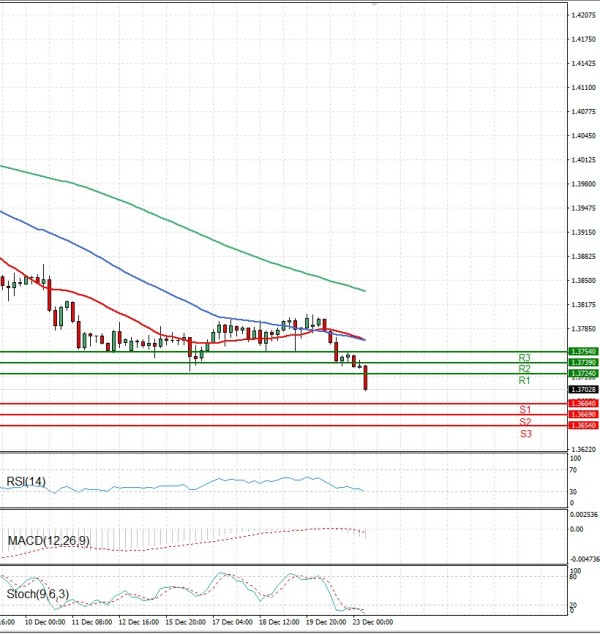600x634 pixels.
Task: Select the 1.42075 price axis label
Action: 583,16
